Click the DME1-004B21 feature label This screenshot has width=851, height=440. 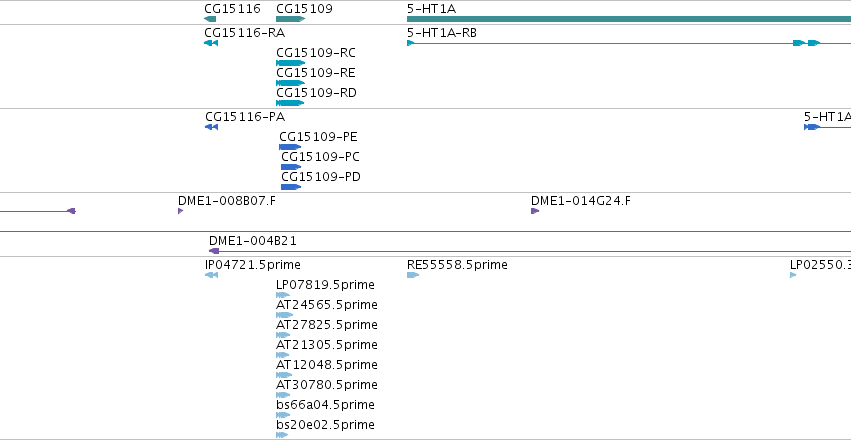pyautogui.click(x=253, y=241)
